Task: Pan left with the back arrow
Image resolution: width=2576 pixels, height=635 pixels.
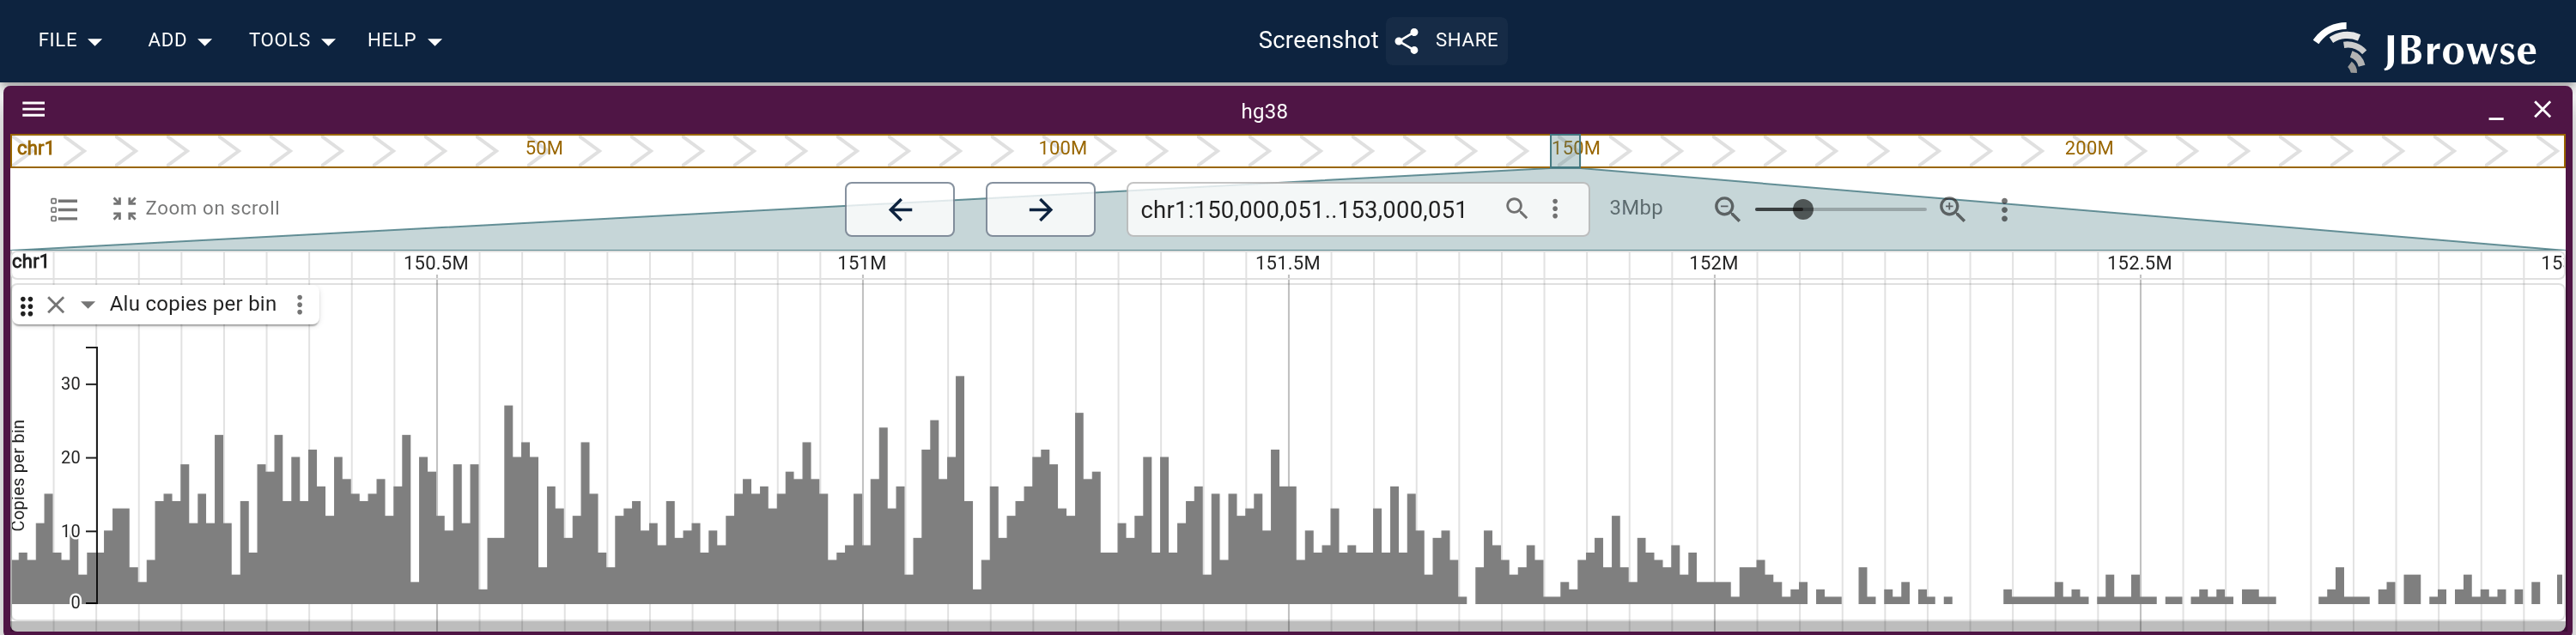Action: click(900, 209)
